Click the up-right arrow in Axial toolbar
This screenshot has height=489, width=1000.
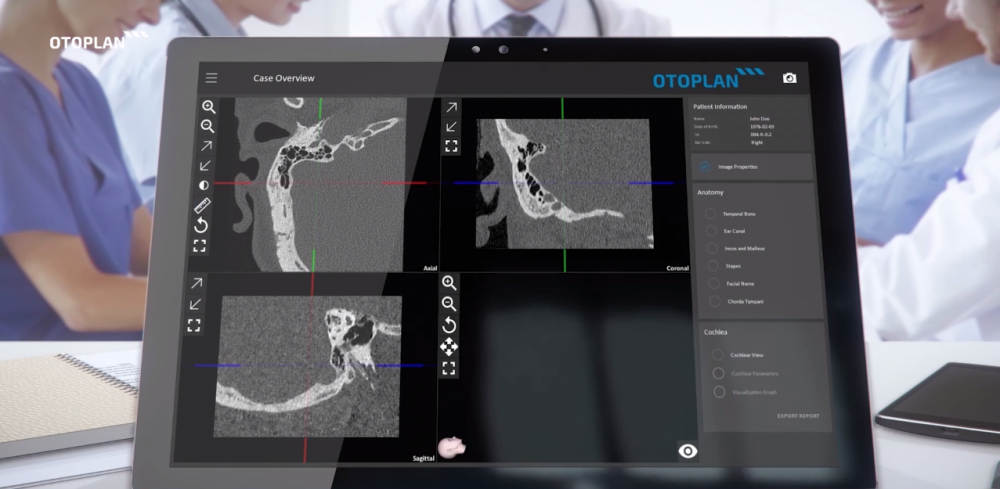pyautogui.click(x=206, y=146)
